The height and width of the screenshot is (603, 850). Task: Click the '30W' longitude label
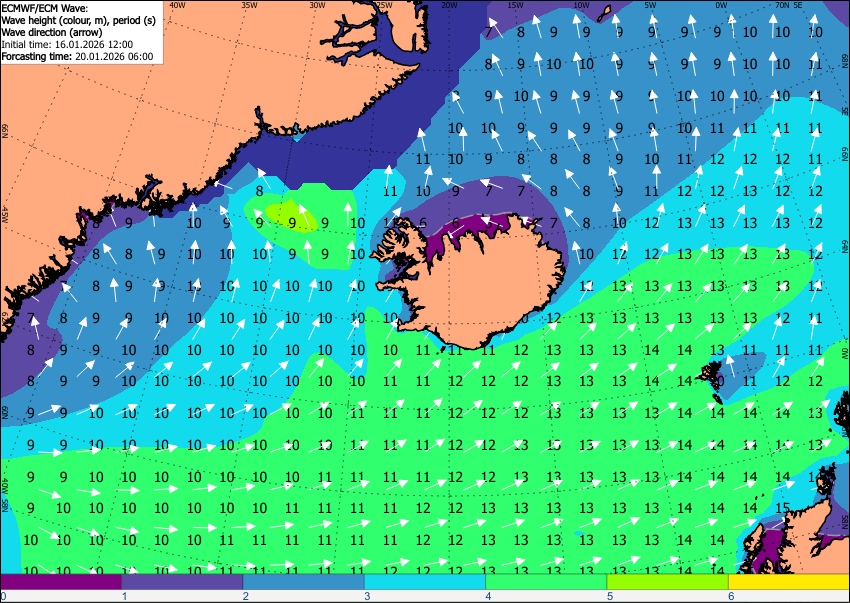317,5
